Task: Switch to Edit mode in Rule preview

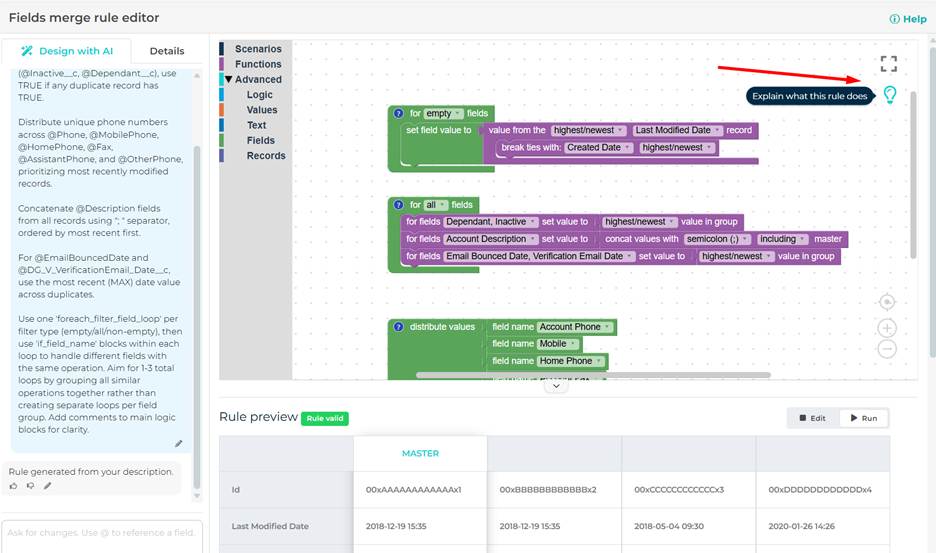Action: coord(812,418)
